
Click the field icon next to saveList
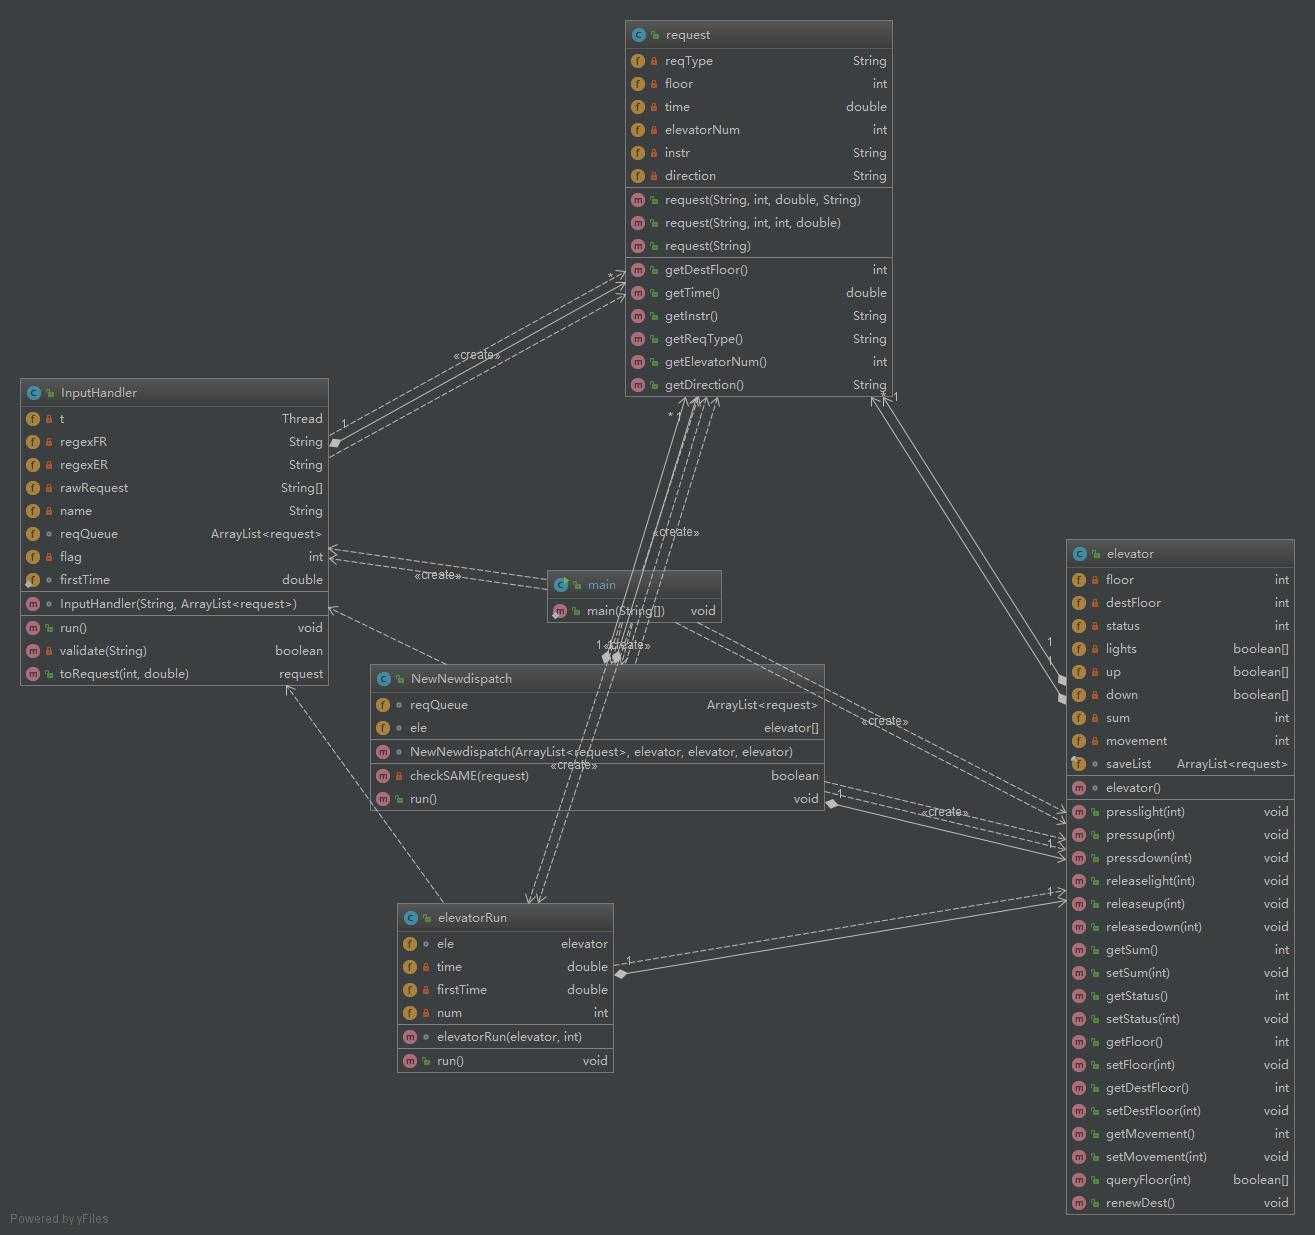click(1079, 764)
